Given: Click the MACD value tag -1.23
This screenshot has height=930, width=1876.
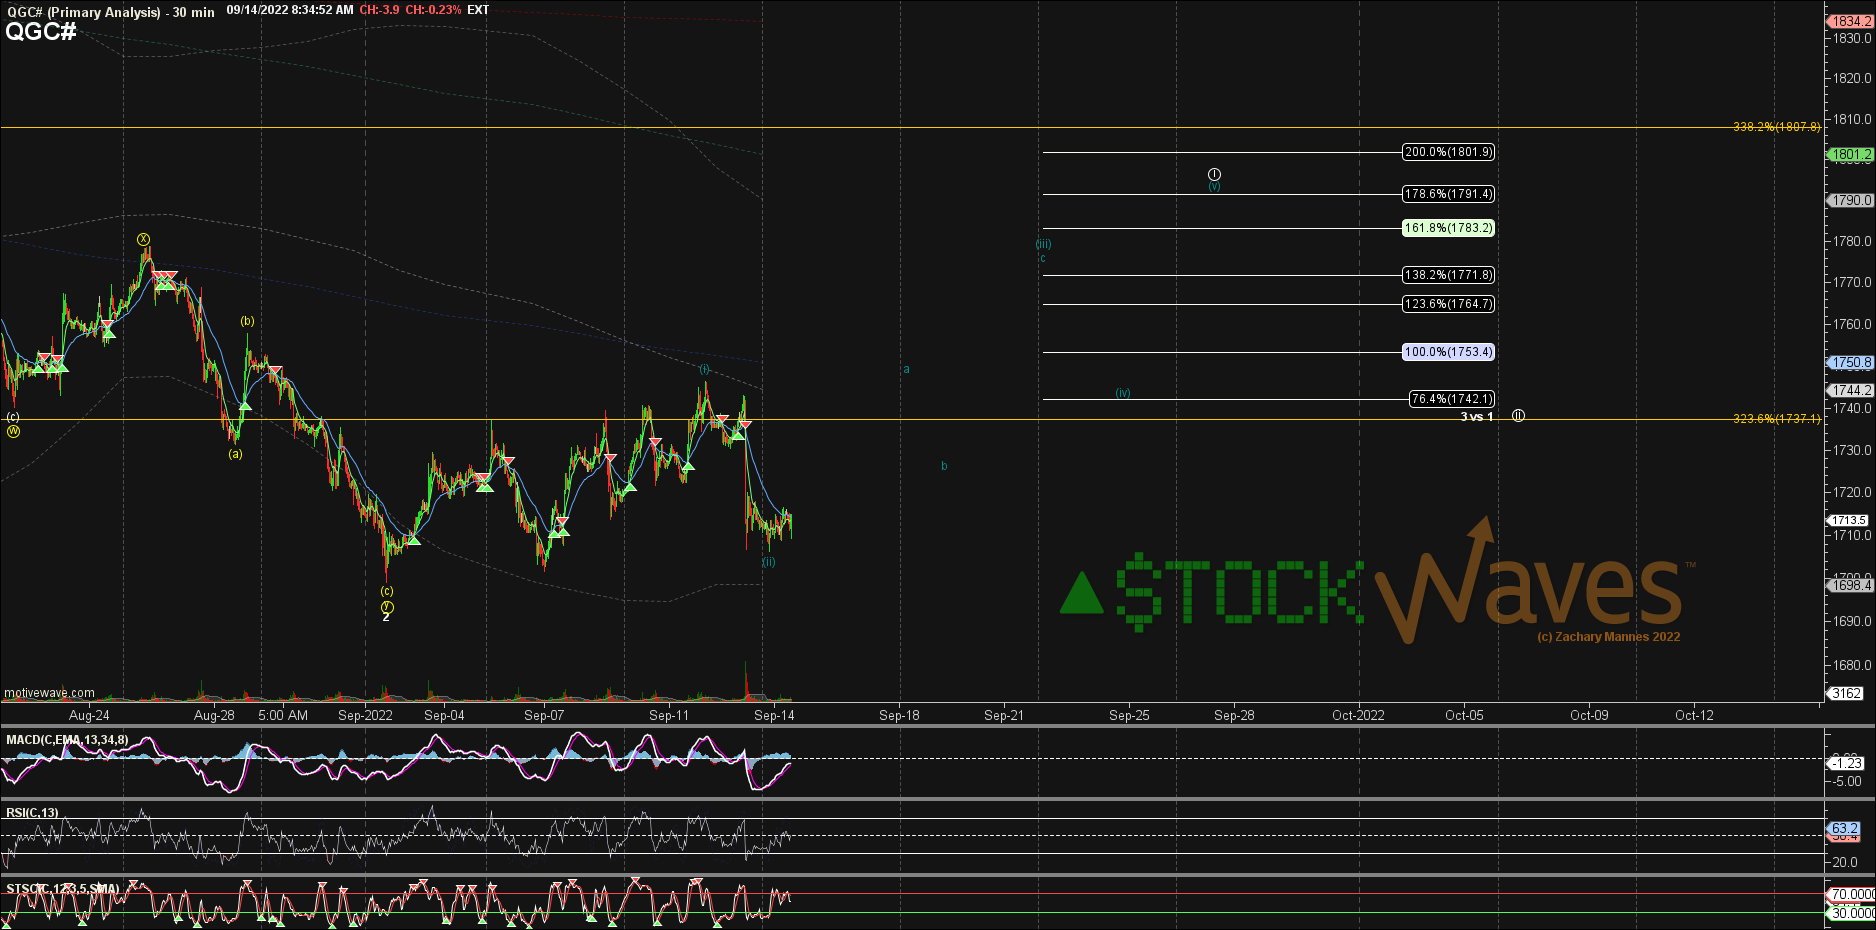Looking at the screenshot, I should [x=1846, y=763].
